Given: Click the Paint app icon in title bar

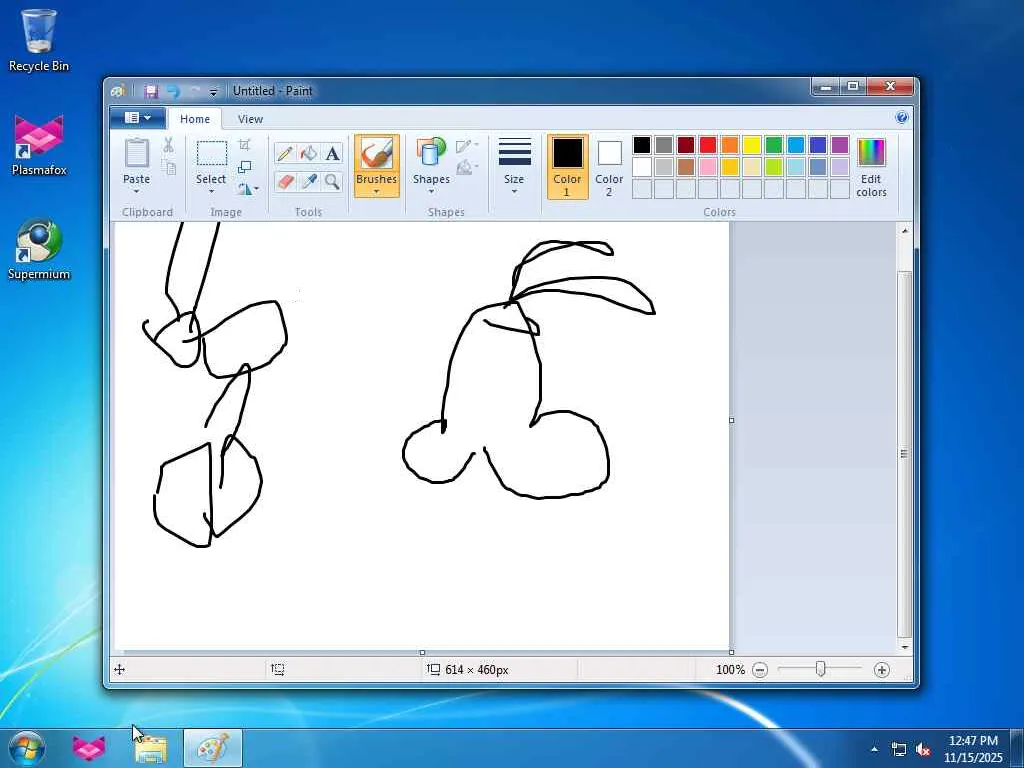Looking at the screenshot, I should pos(118,91).
